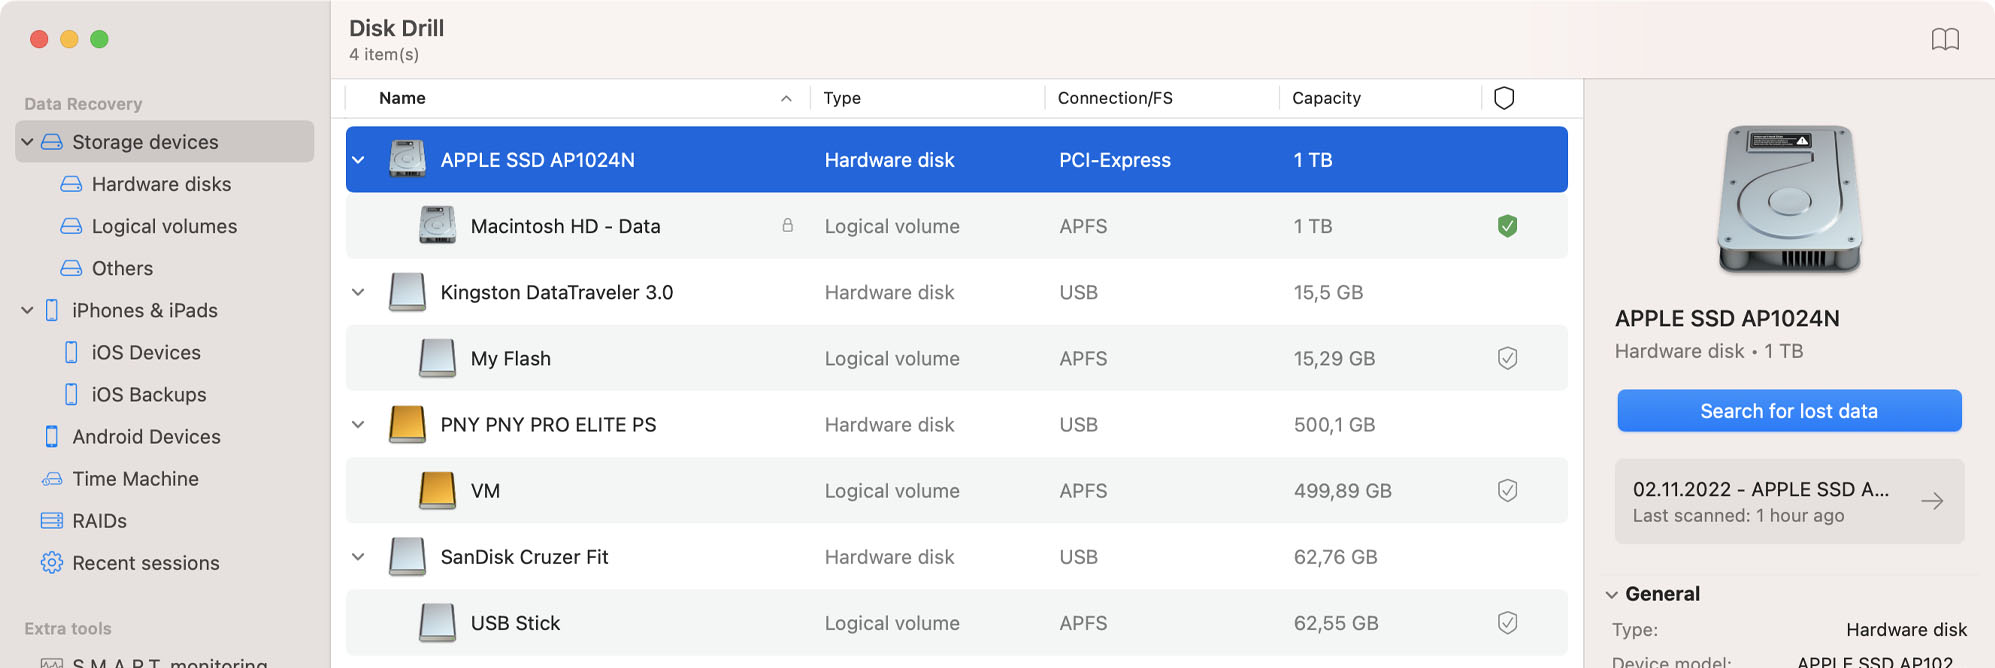Collapse the General section in details panel

tap(1611, 594)
